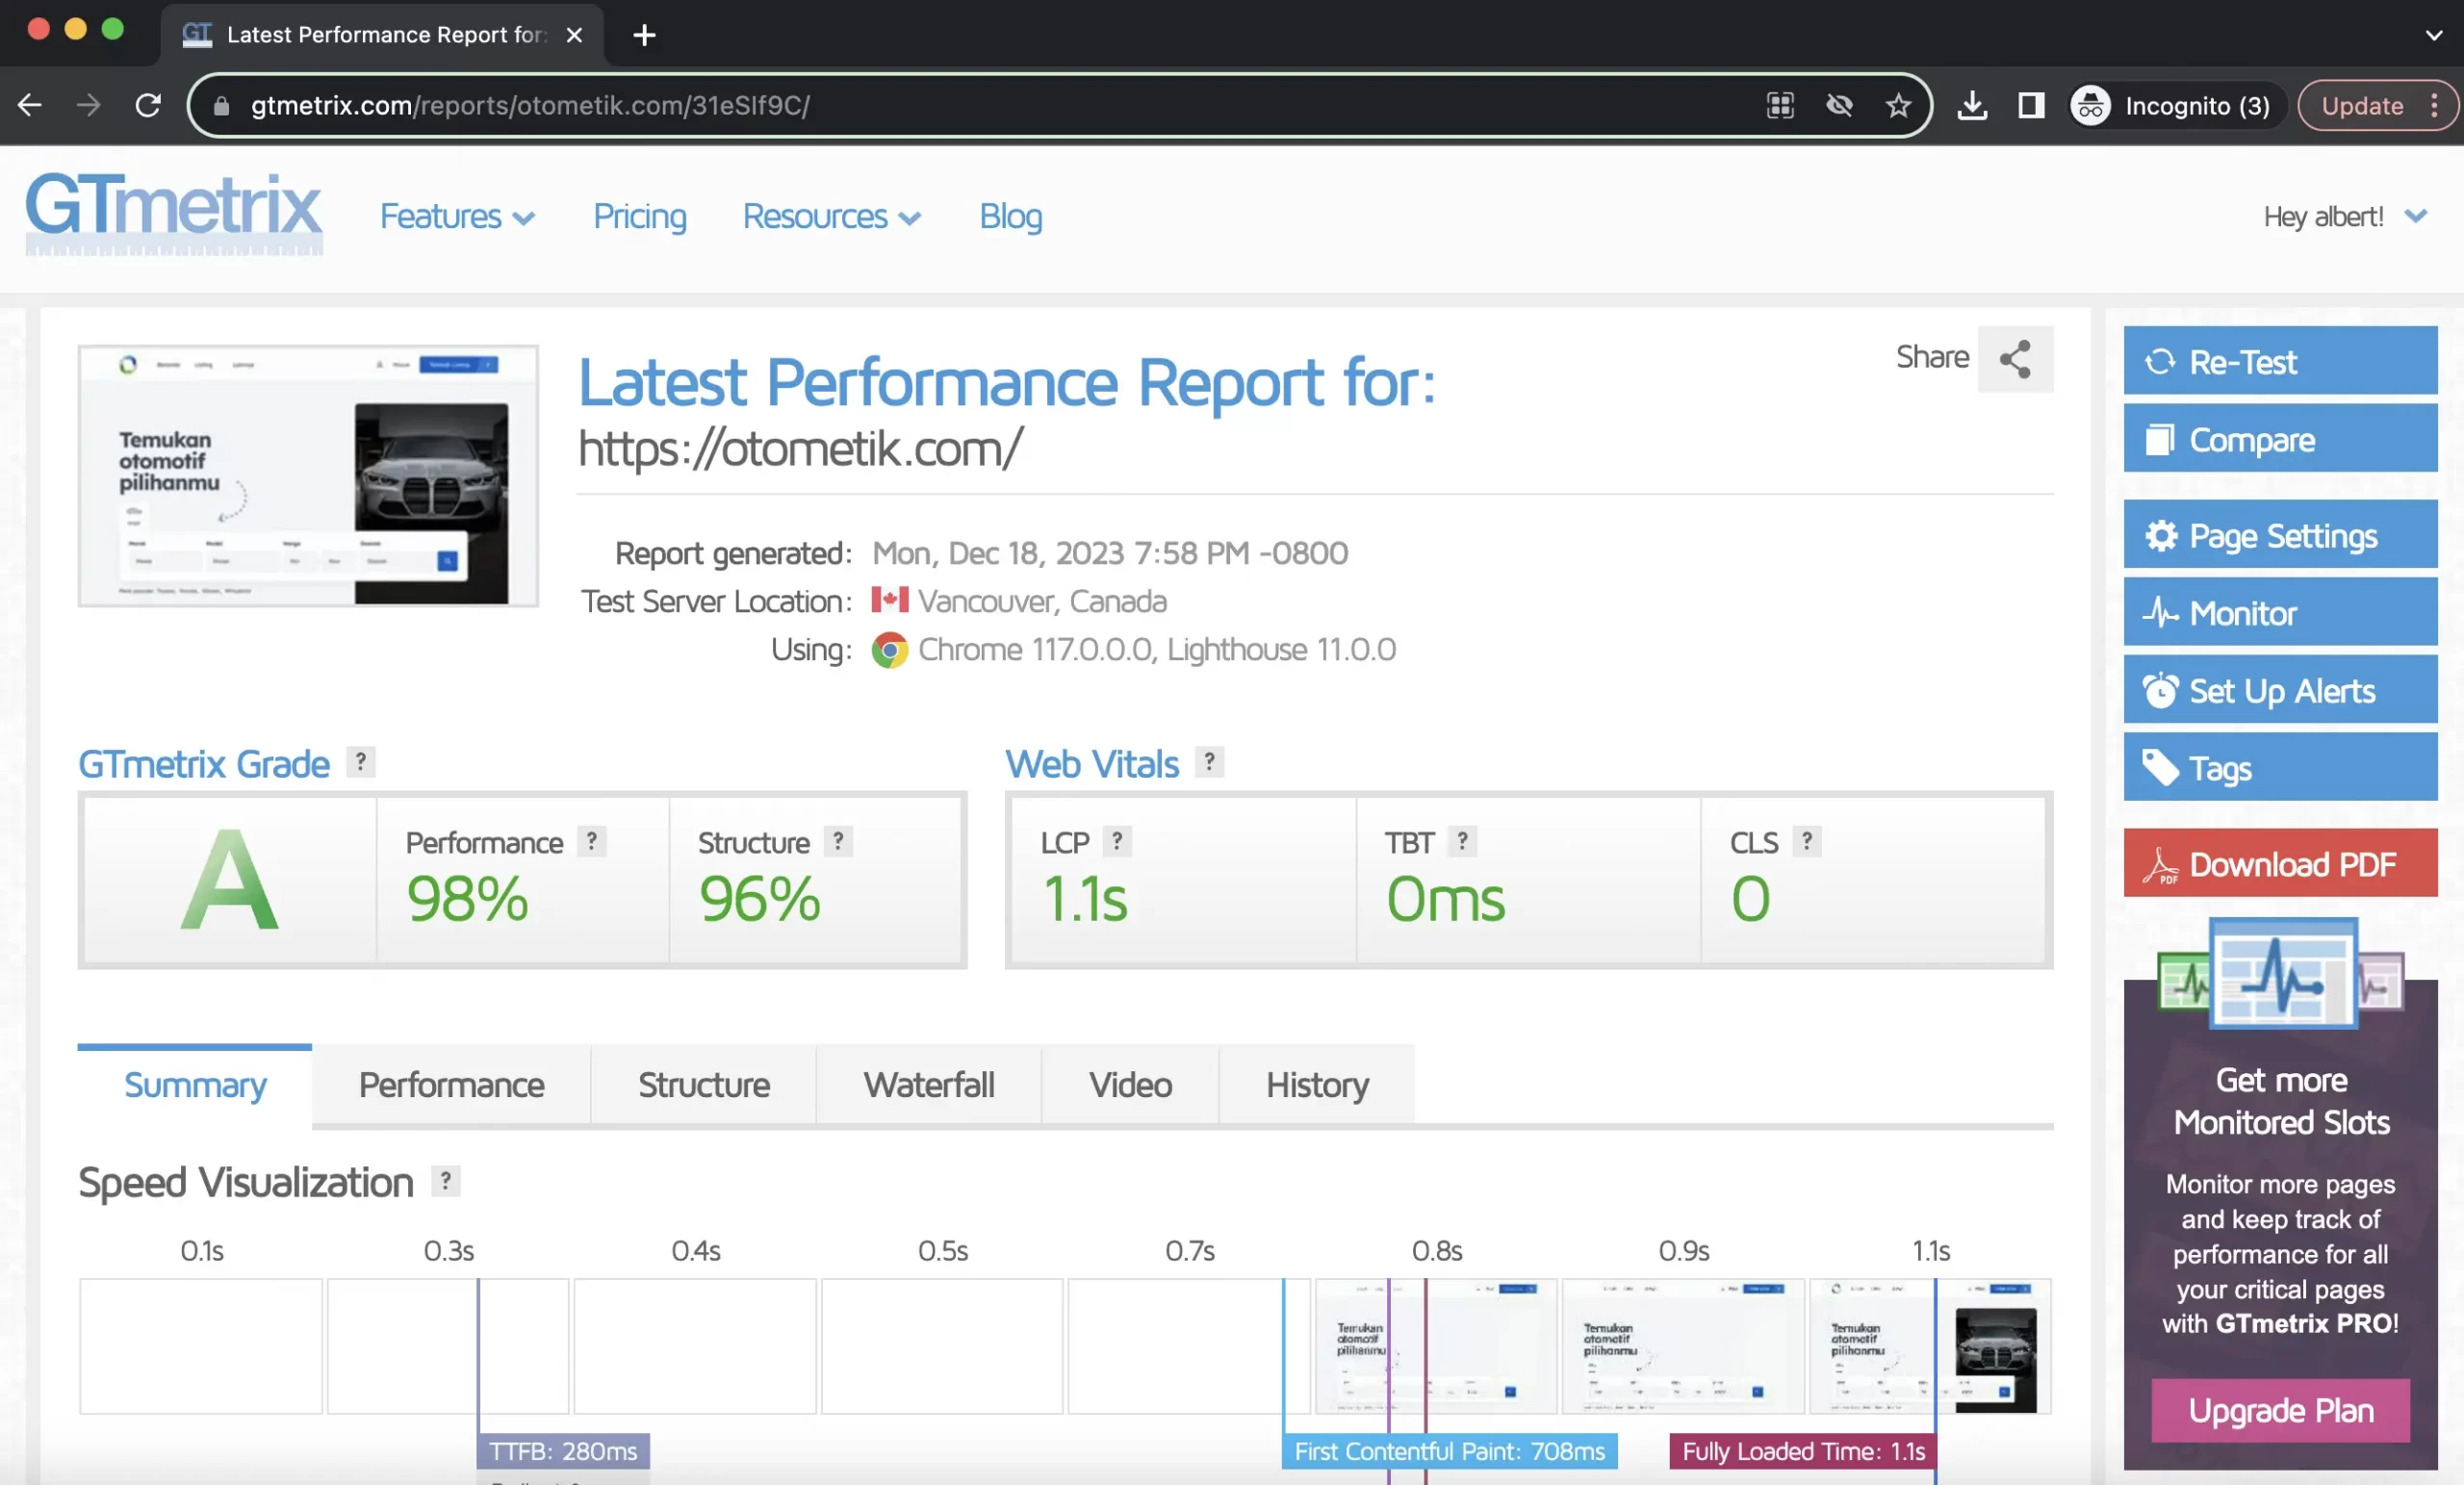
Task: Click help icon next to Performance score
Action: pos(592,842)
